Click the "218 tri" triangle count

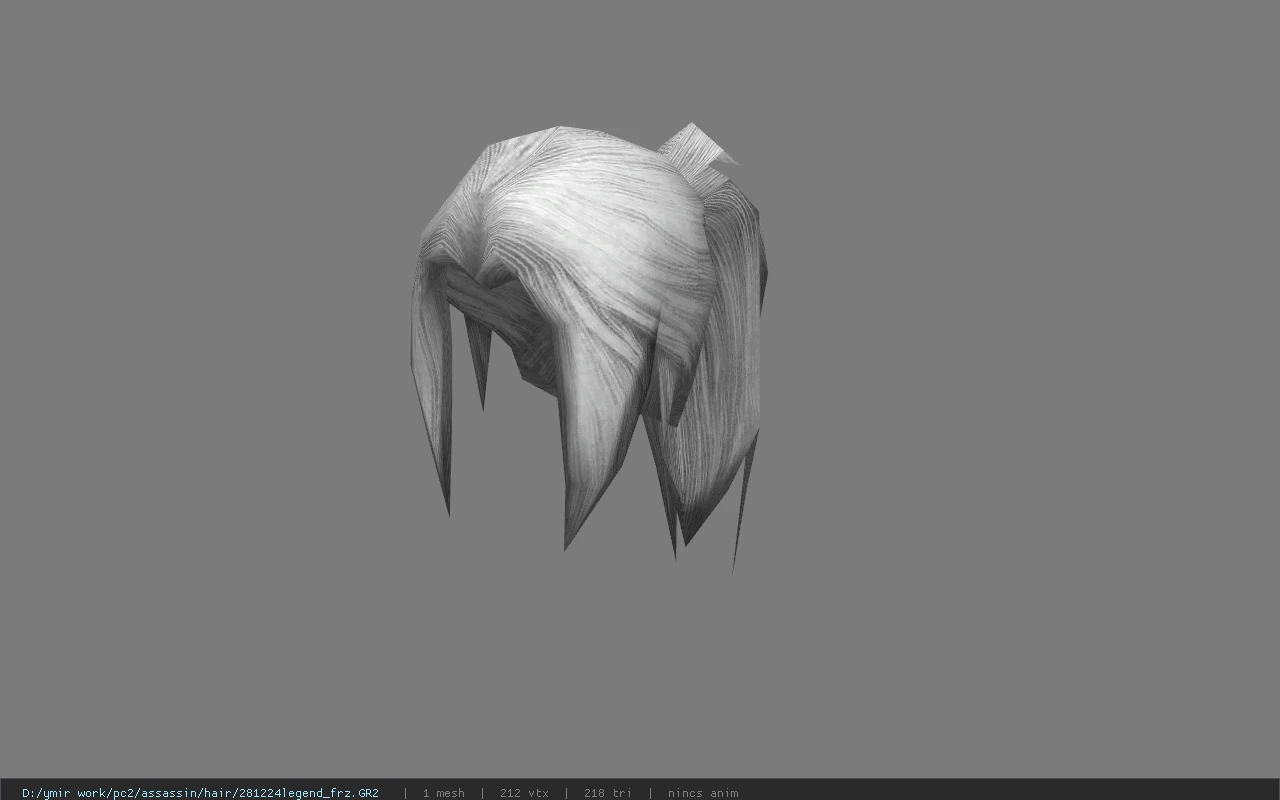coord(607,793)
